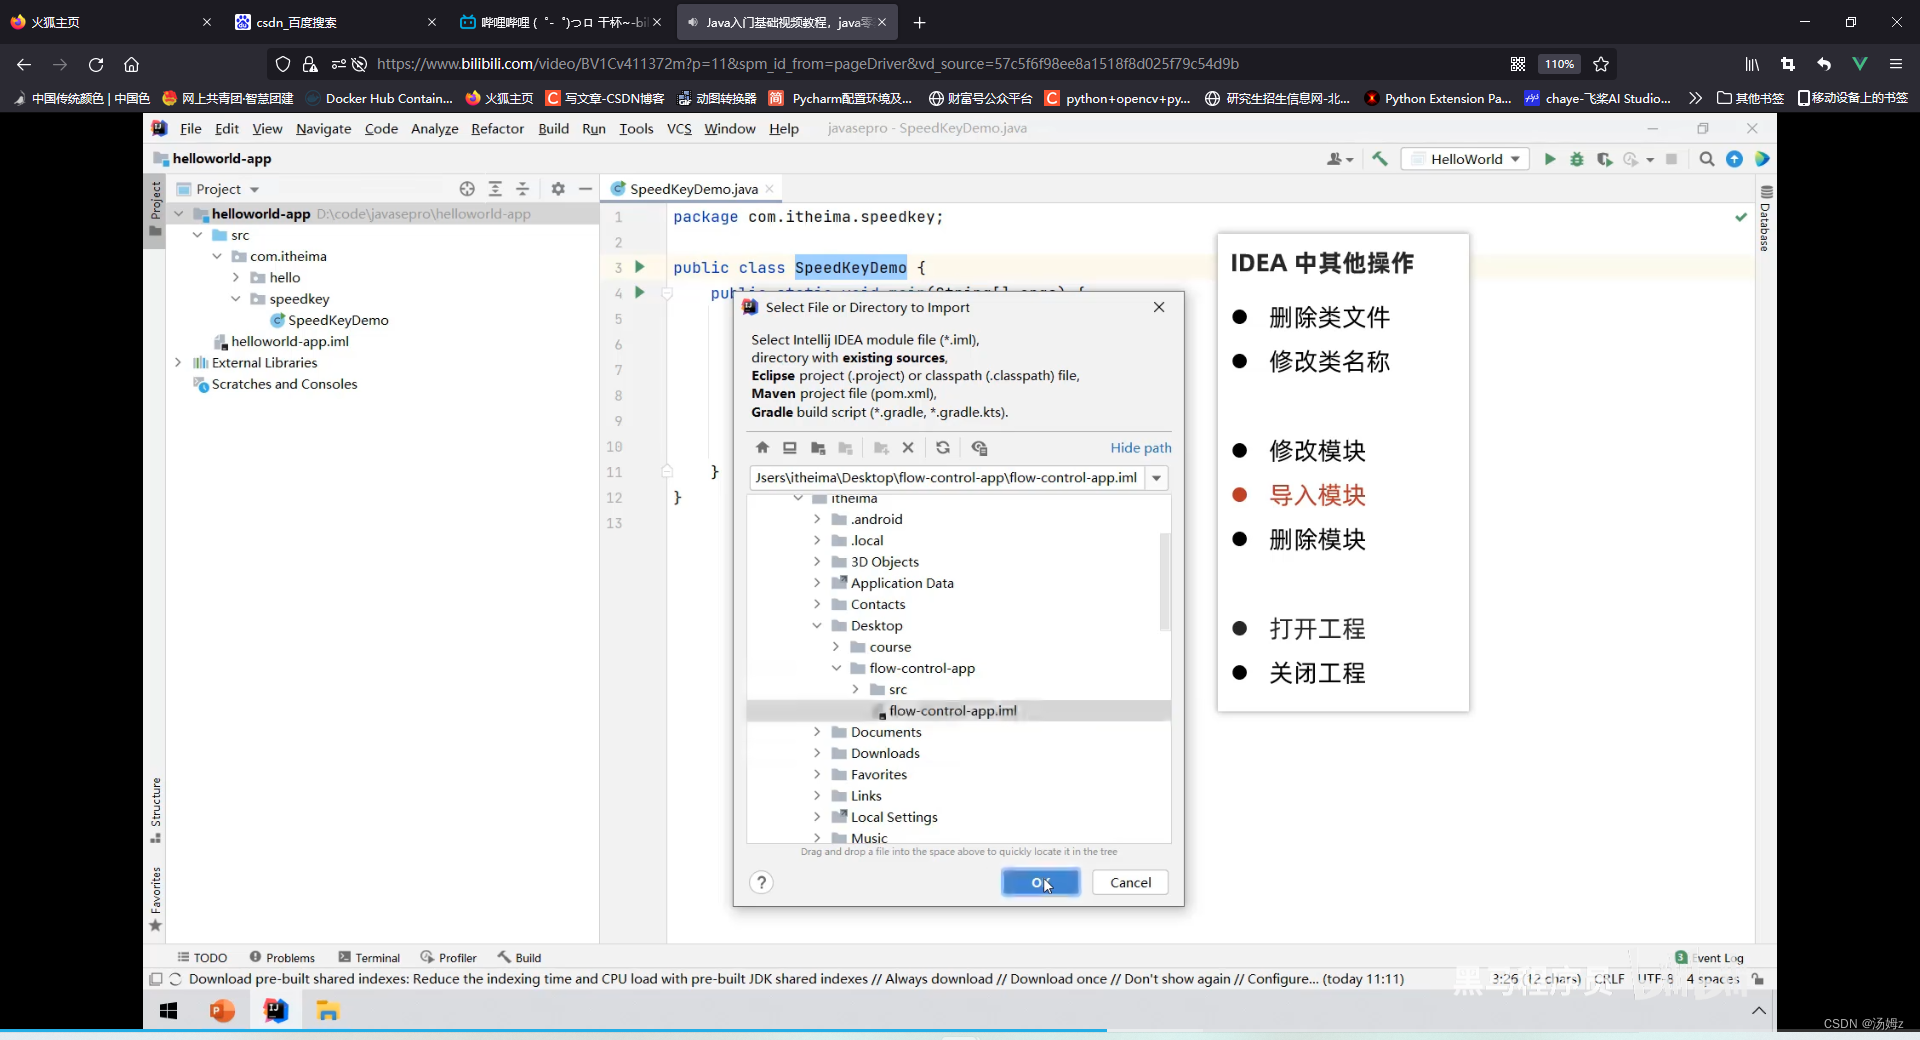Screen dimensions: 1920x1040
Task: Open Database side panel
Action: 1766,220
